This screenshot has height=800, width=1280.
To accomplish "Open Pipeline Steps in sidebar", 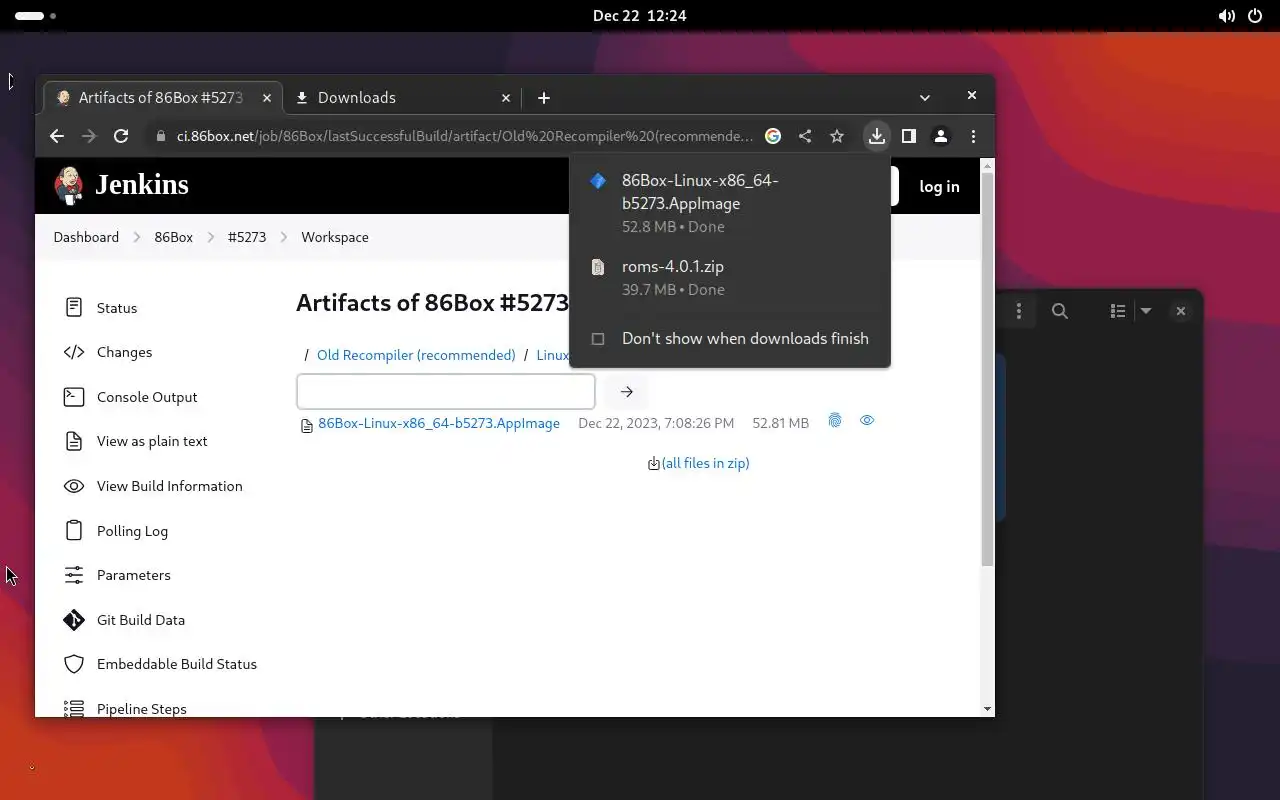I will pos(141,709).
